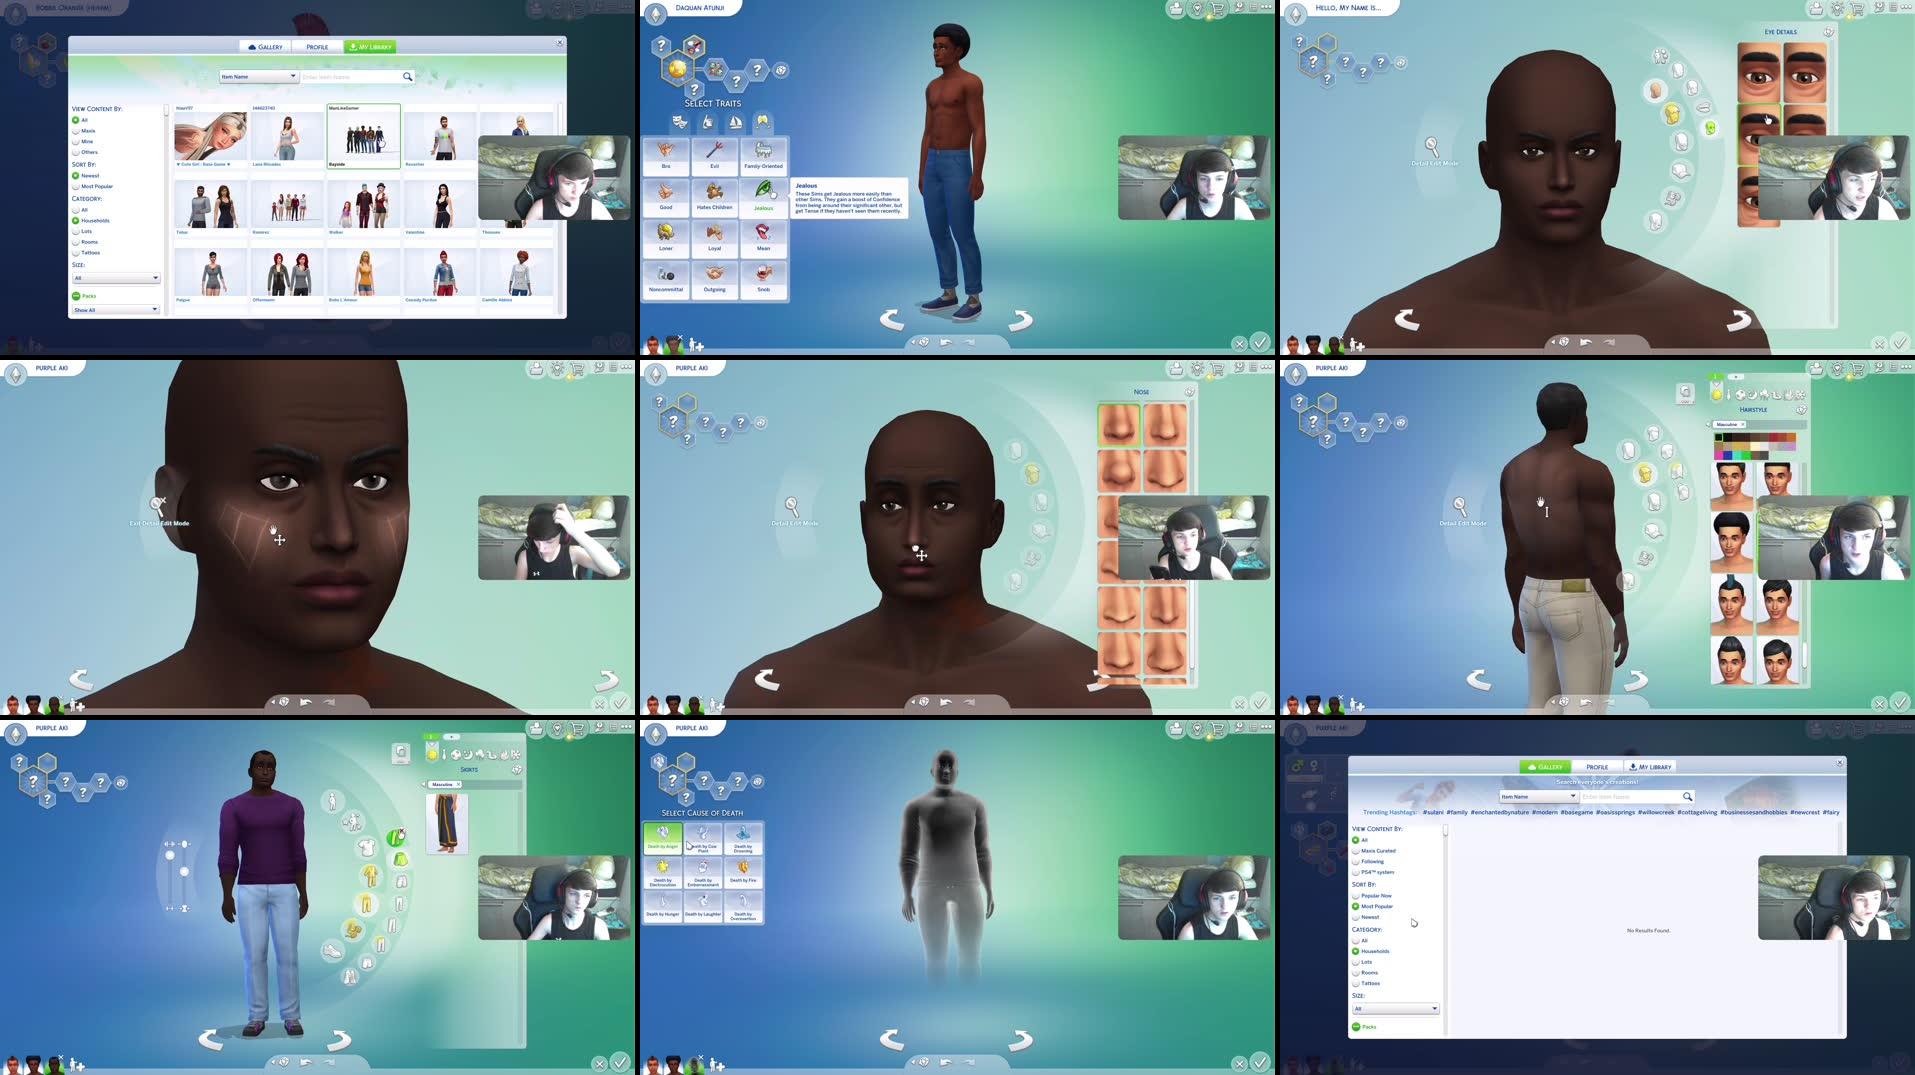The image size is (1915, 1075).
Task: Pick the black hair color swatch
Action: (1720, 437)
